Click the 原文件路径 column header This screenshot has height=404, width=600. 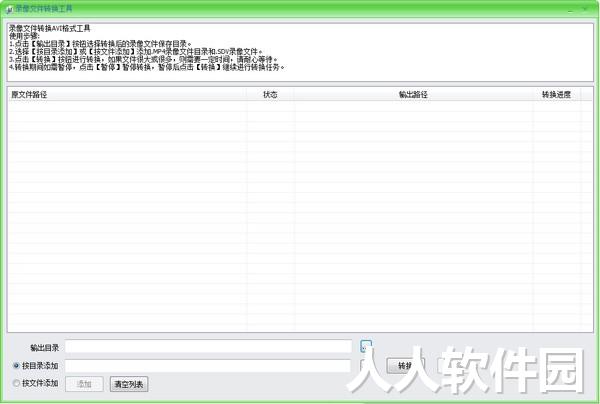127,94
